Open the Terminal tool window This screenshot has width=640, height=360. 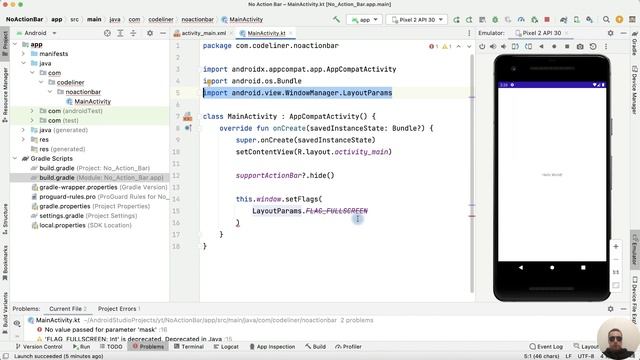(189, 347)
